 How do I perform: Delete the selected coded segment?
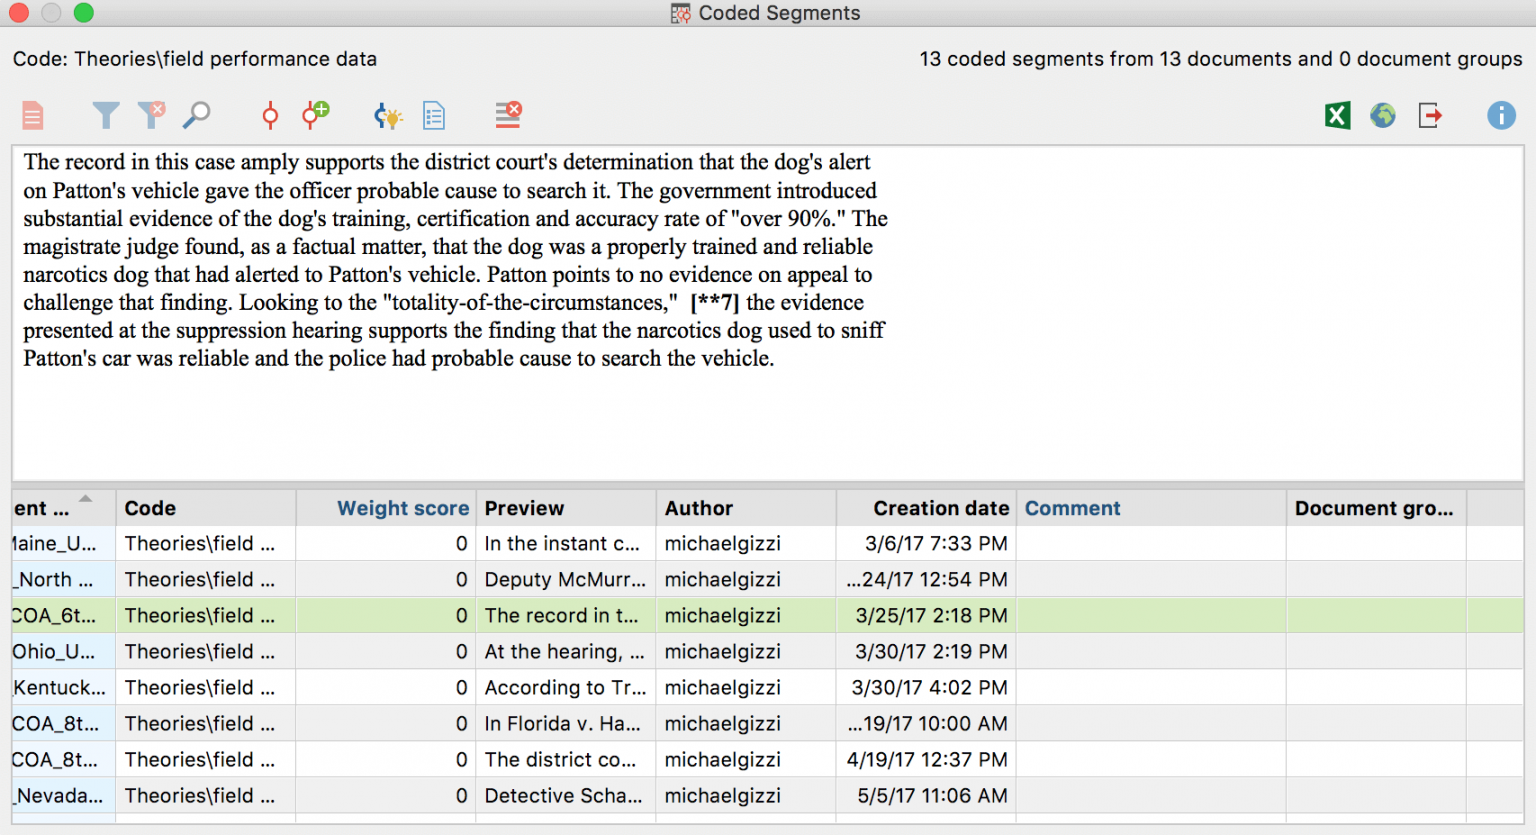pyautogui.click(x=508, y=115)
